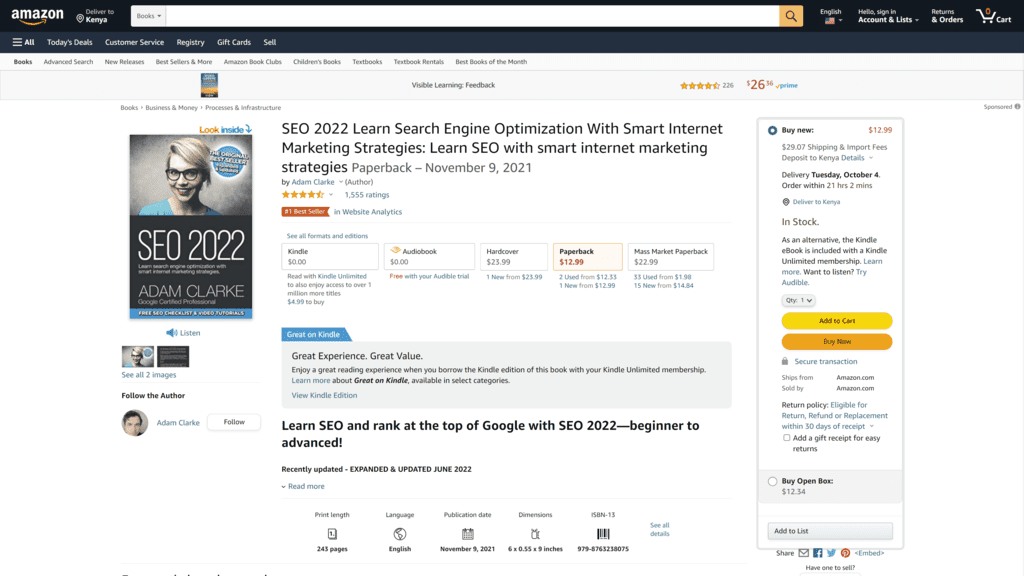The width and height of the screenshot is (1024, 576).
Task: Expand the return policy chevron
Action: (x=871, y=426)
